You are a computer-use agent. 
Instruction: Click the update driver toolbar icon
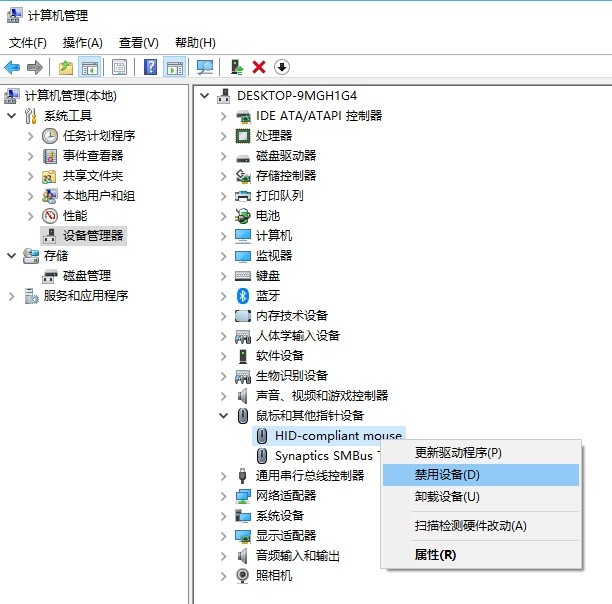(x=237, y=68)
